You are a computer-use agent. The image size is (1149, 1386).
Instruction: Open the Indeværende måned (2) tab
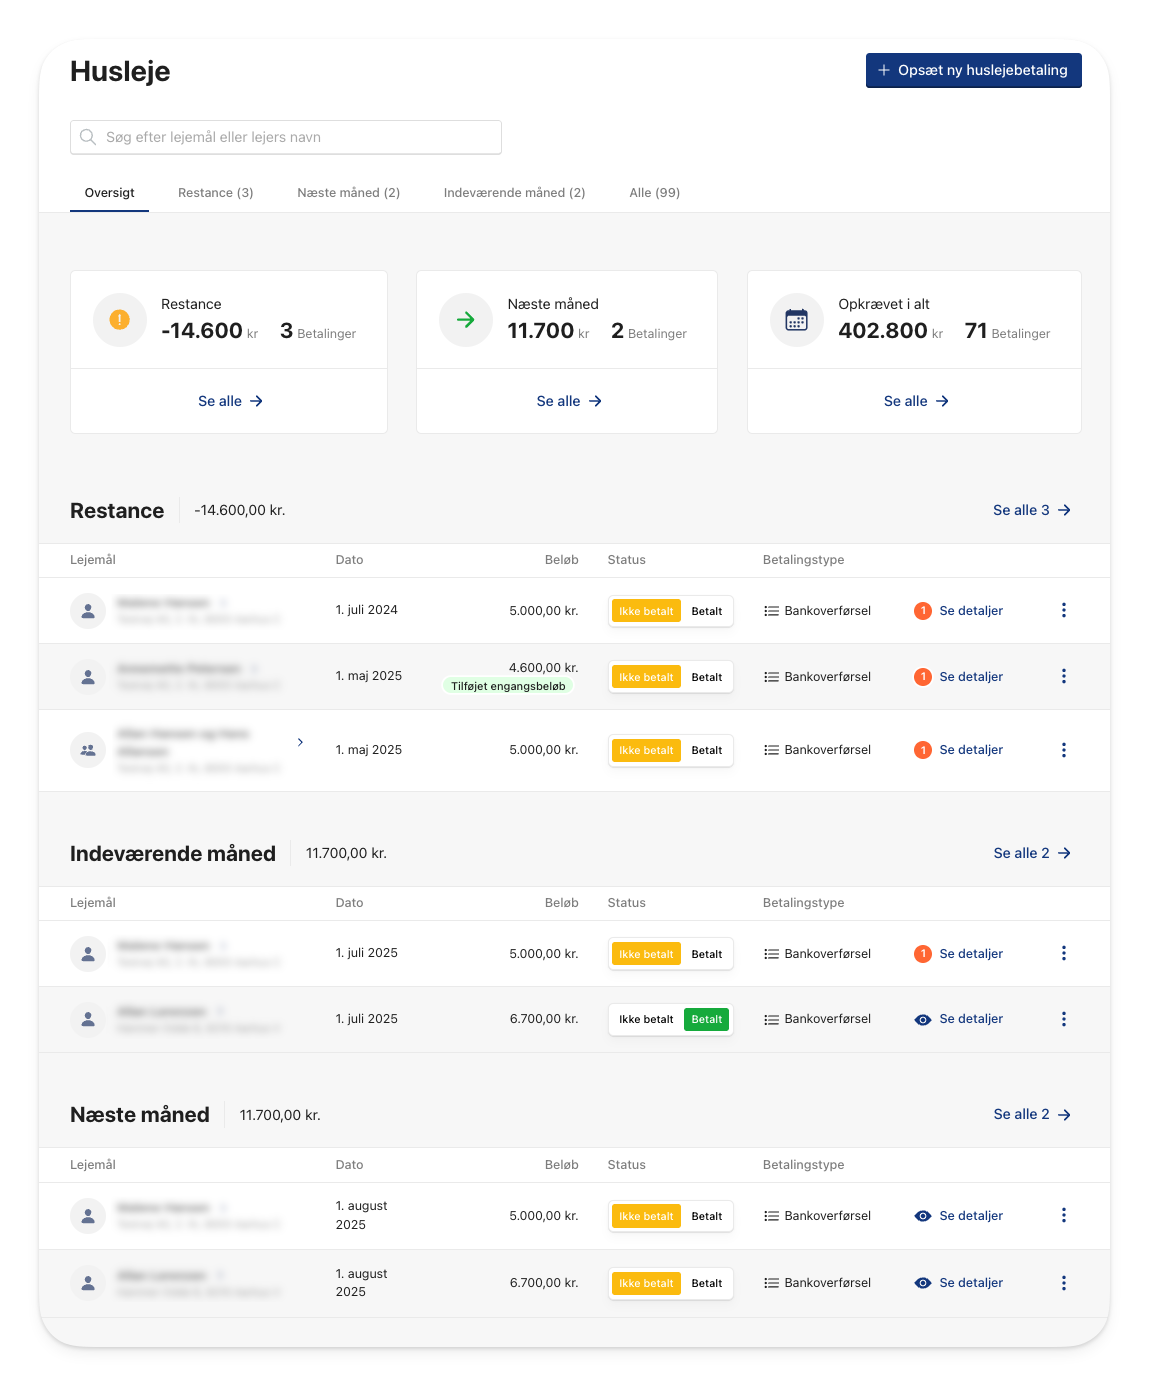point(515,193)
